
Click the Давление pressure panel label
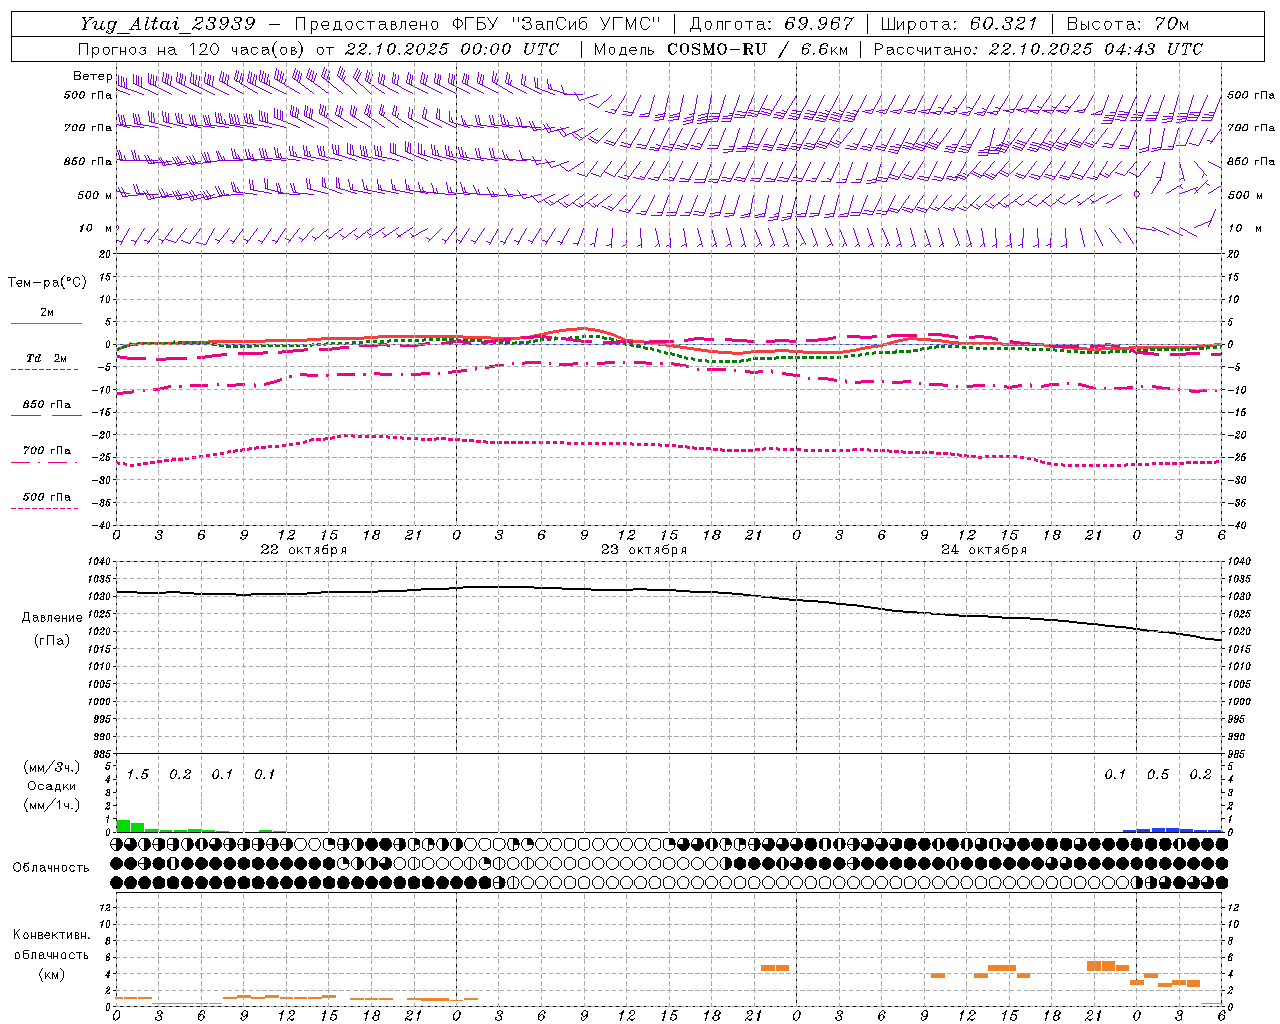pos(52,618)
